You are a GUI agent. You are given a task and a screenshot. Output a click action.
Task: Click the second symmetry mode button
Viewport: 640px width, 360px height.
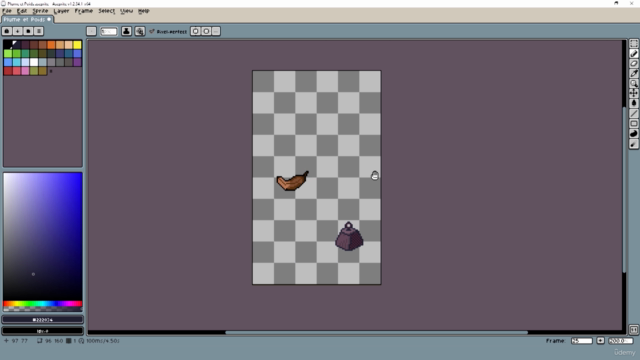tap(206, 31)
